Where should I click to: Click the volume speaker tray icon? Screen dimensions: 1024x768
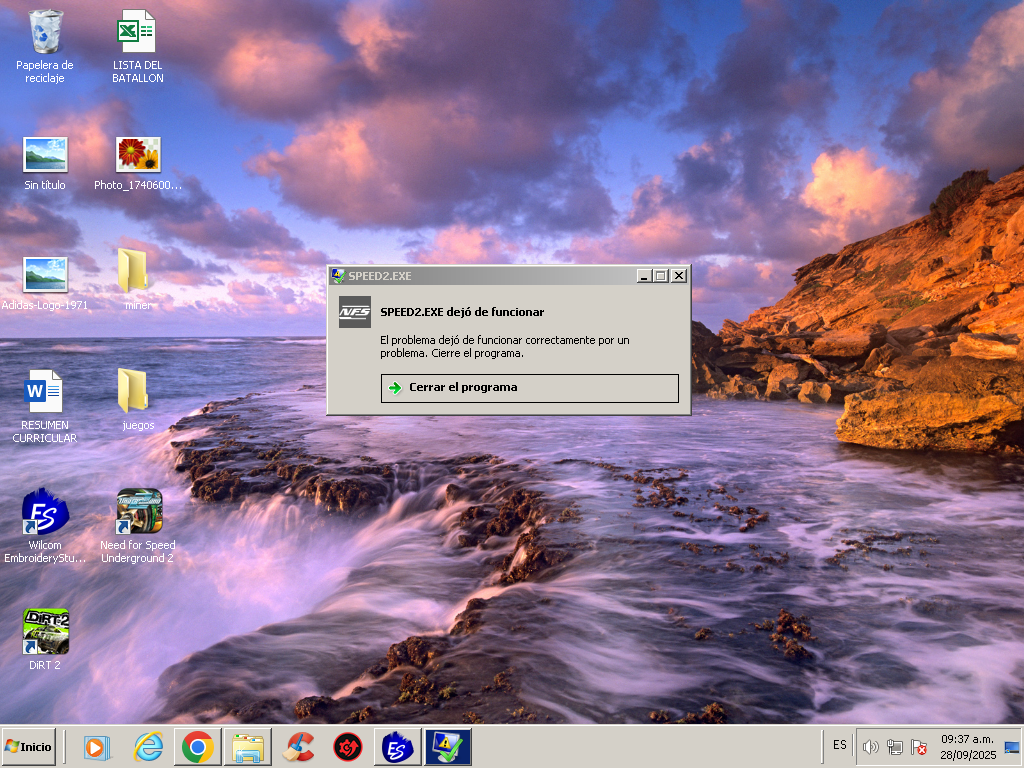(x=870, y=747)
